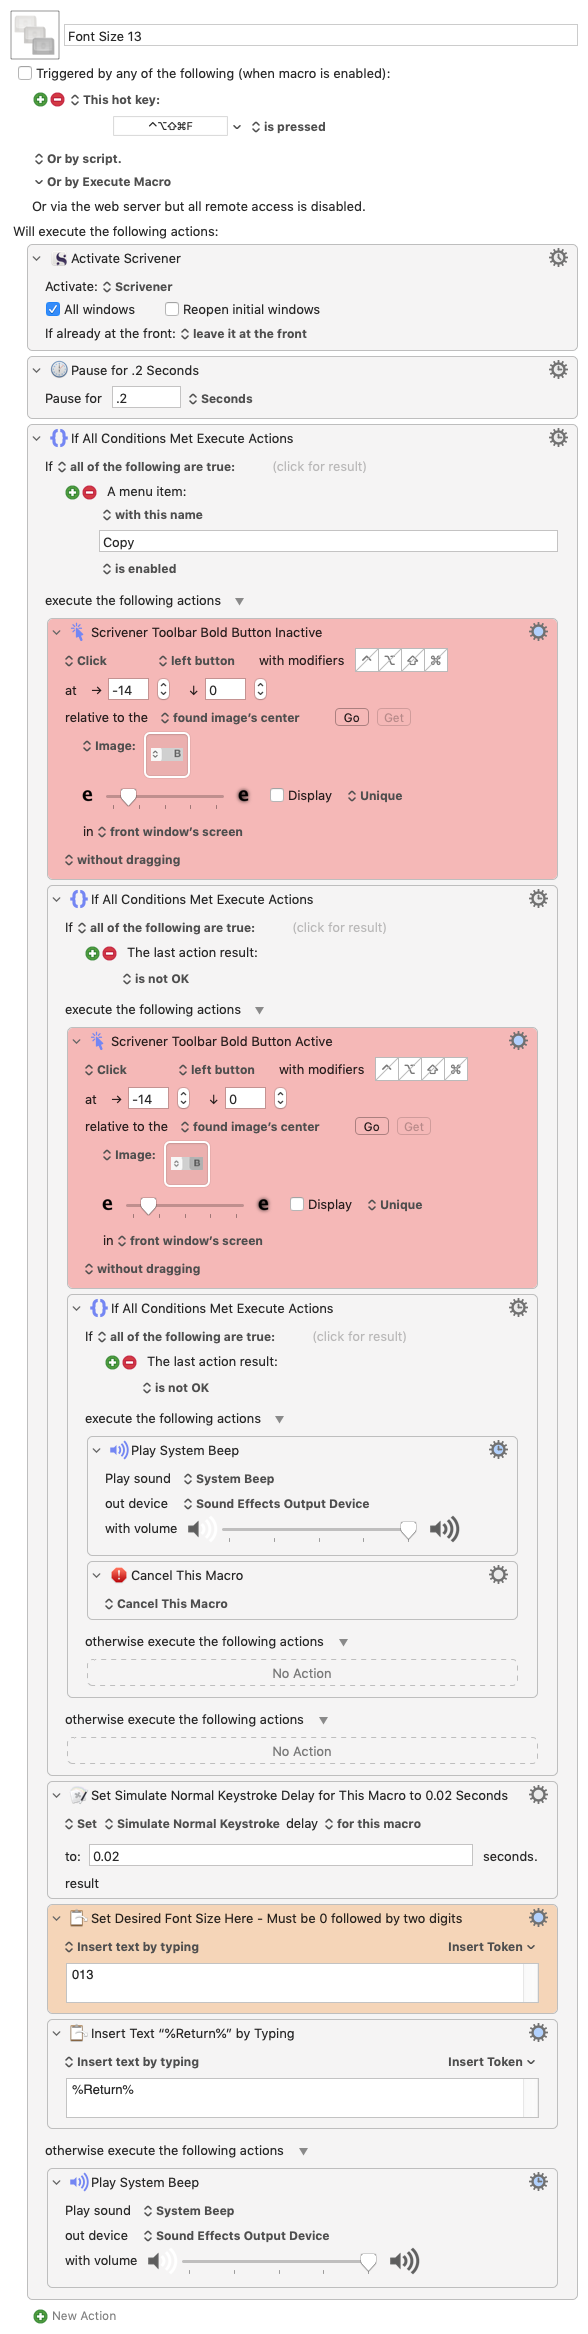Screen dimensions: 588x2334
Task: Enable Reopen initial windows checkbox
Action: tap(172, 309)
